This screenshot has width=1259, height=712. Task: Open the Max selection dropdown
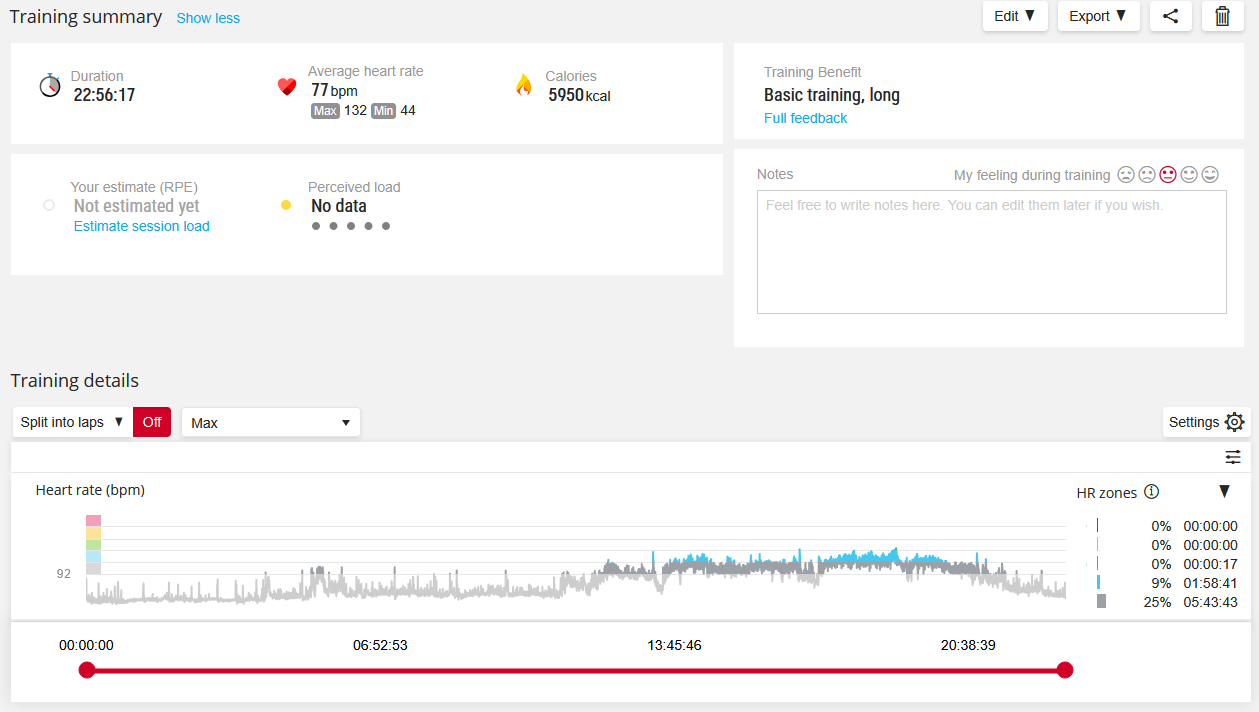tap(270, 422)
